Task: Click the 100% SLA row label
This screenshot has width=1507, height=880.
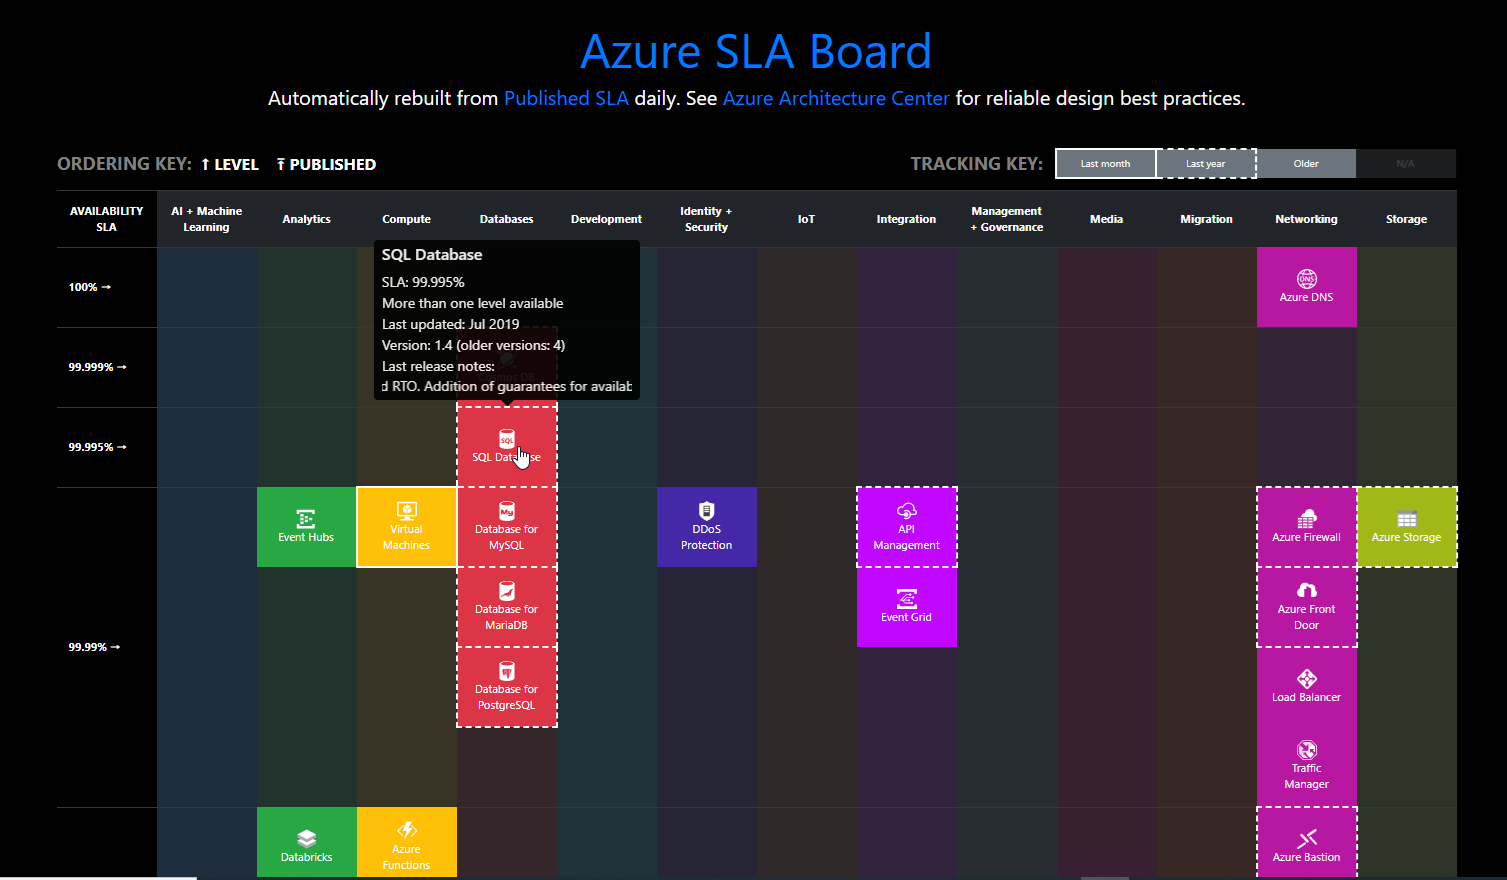Action: (x=90, y=287)
